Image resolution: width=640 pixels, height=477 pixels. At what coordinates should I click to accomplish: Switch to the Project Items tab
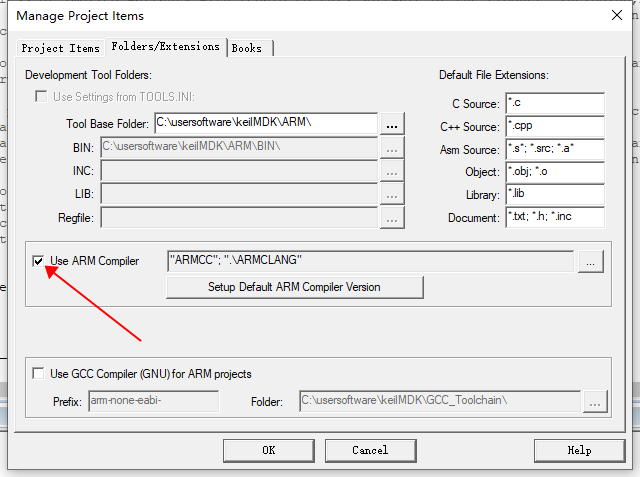click(61, 47)
